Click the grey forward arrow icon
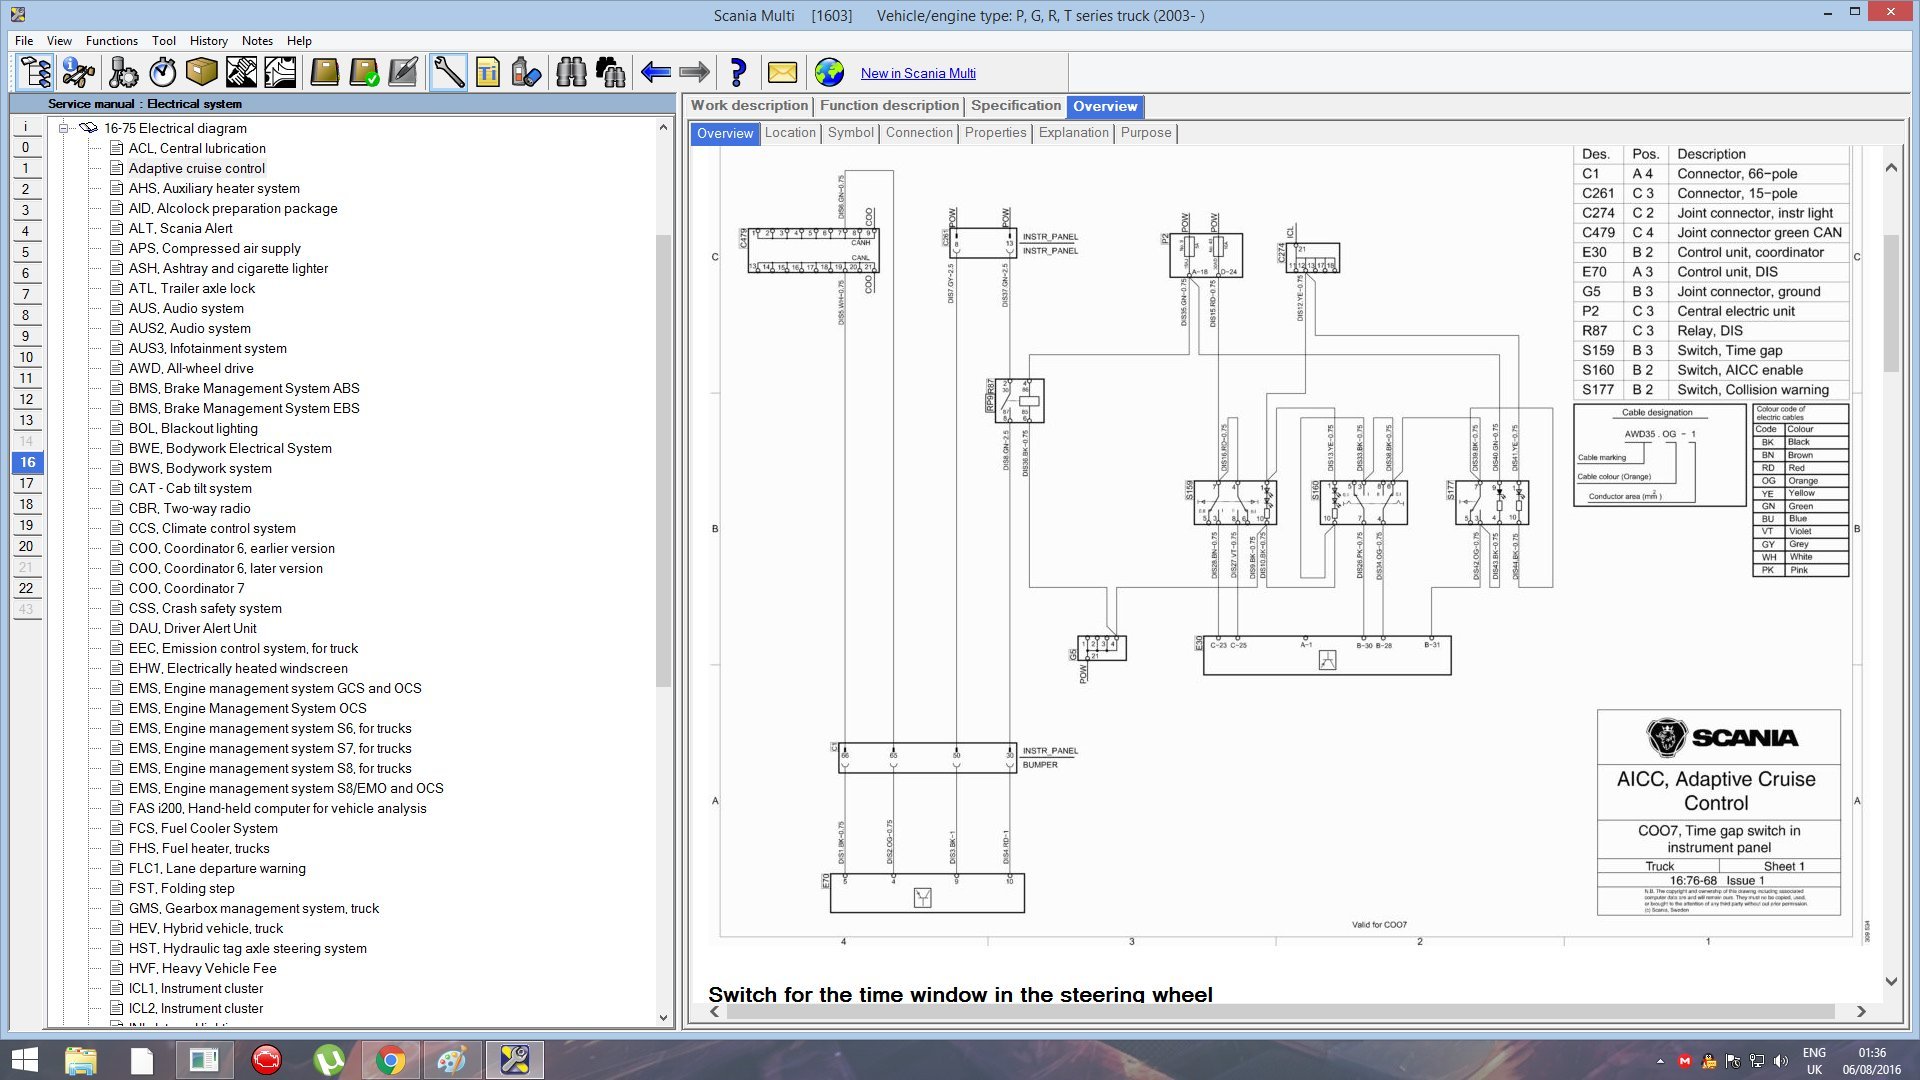This screenshot has width=1920, height=1080. point(694,72)
